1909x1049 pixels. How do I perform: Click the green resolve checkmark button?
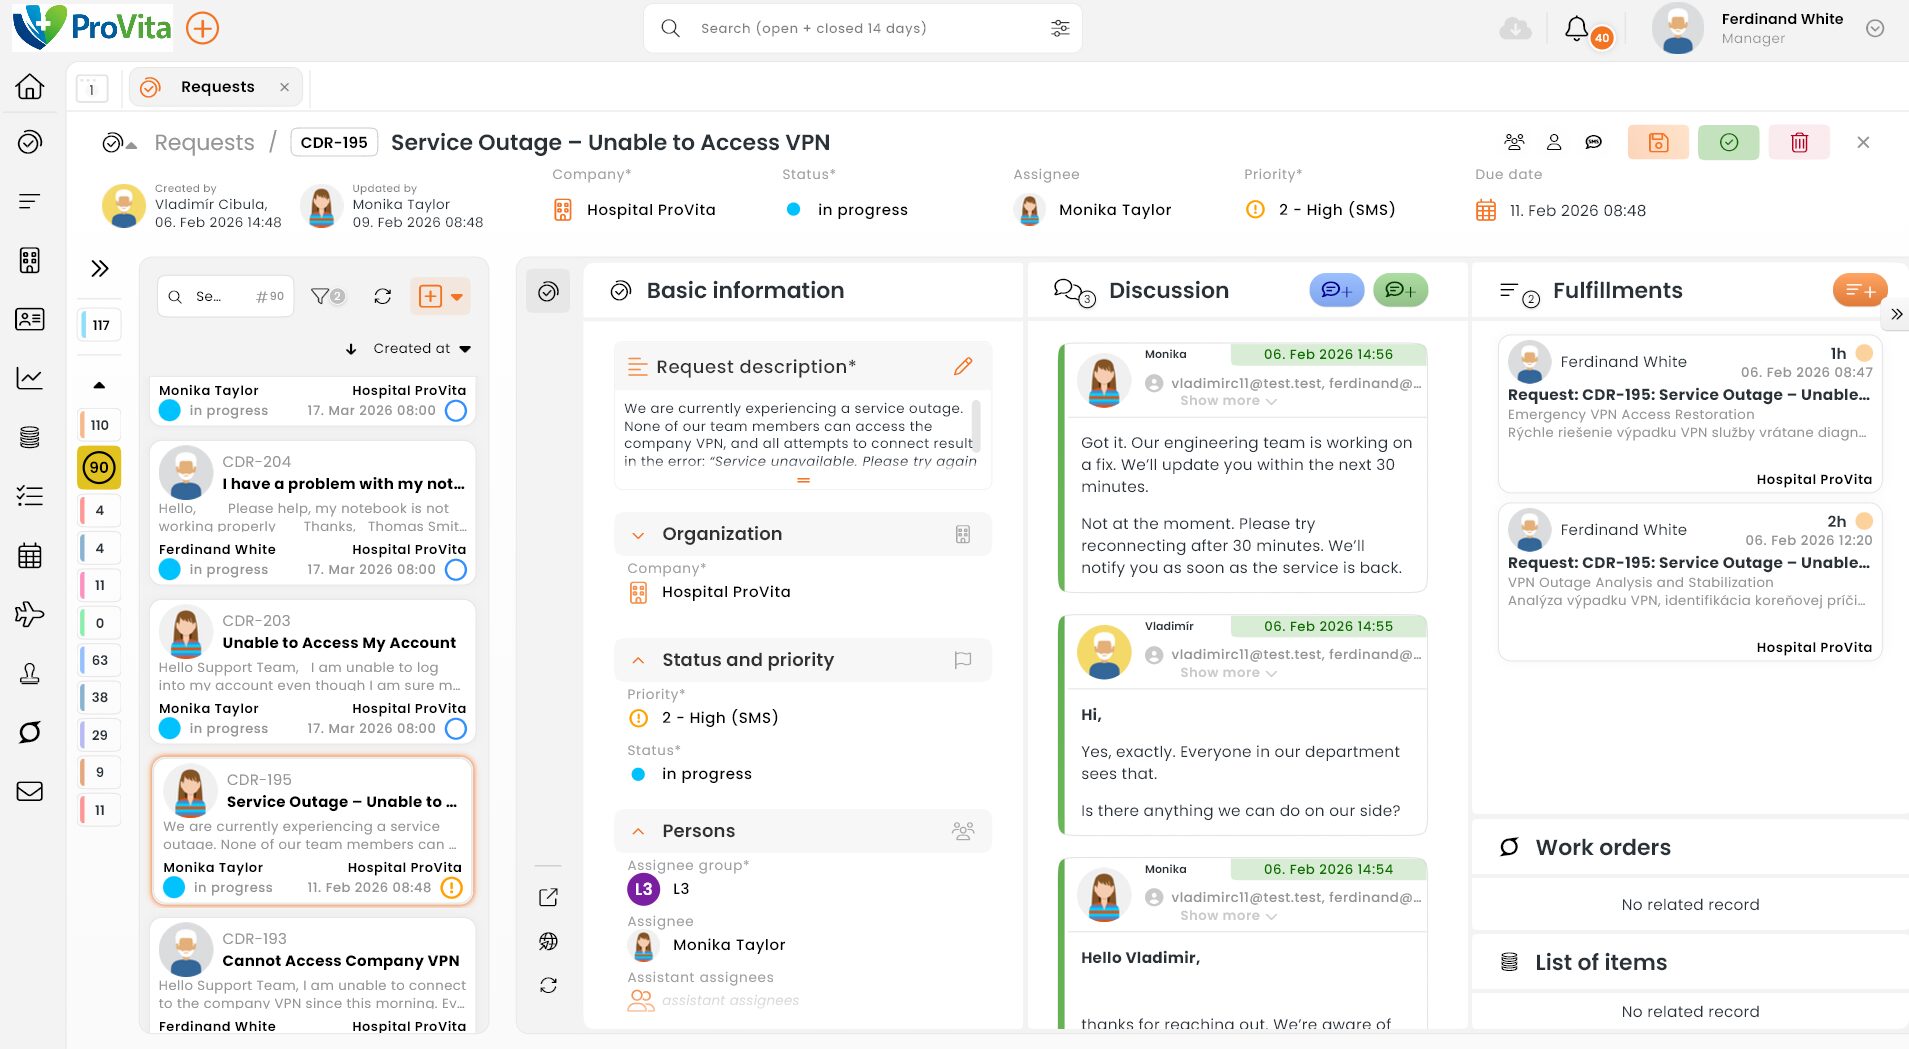1728,143
